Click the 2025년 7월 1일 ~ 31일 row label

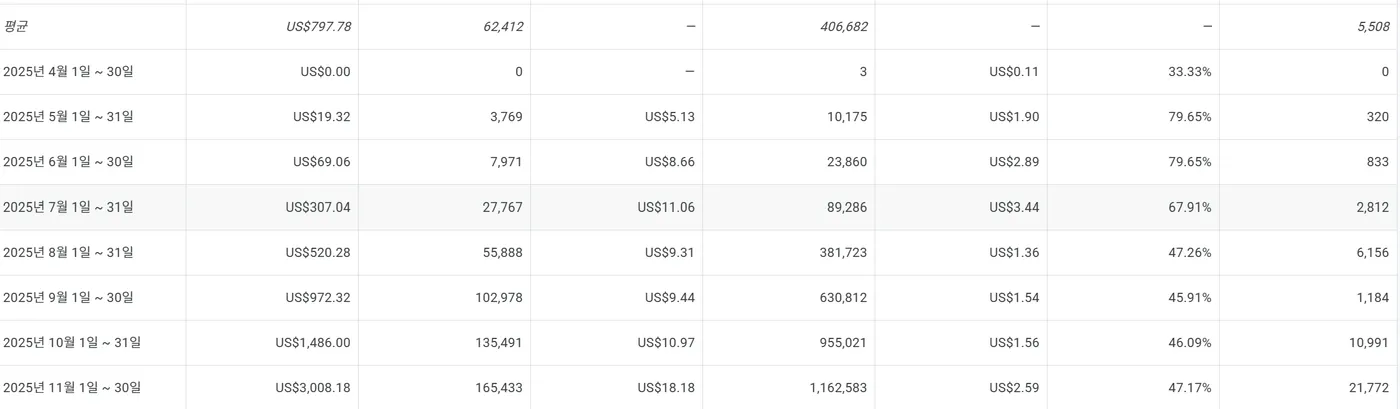(68, 207)
